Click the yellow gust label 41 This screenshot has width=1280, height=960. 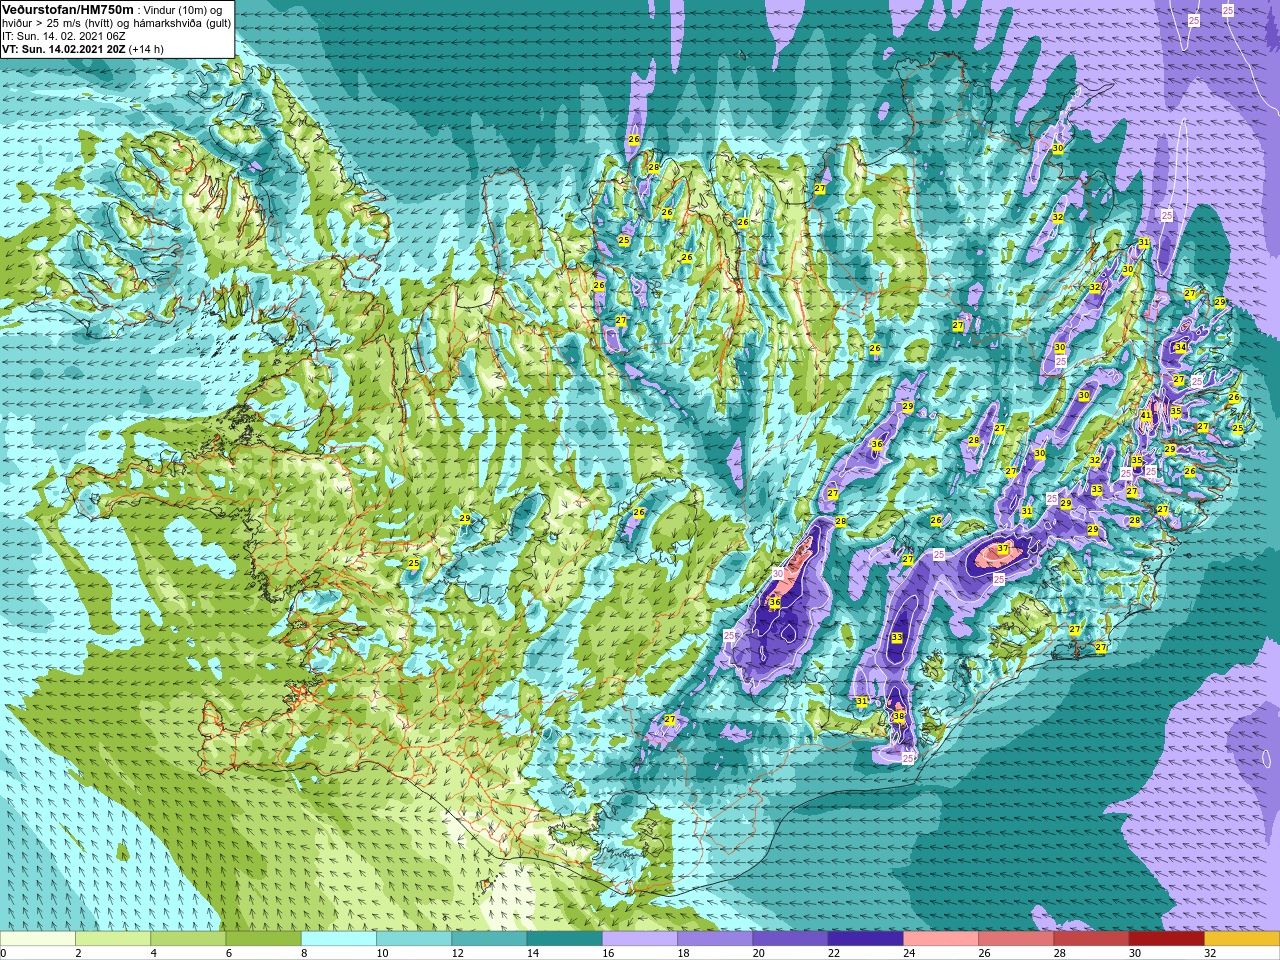1146,416
